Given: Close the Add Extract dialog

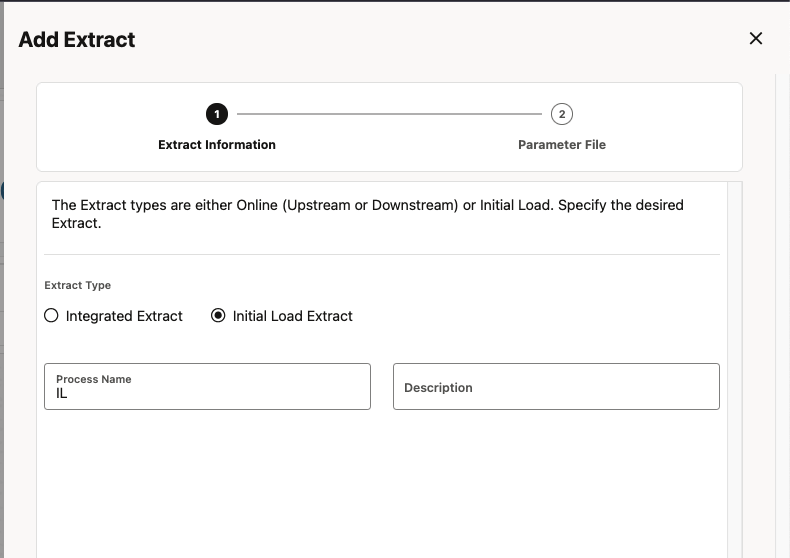Looking at the screenshot, I should [x=756, y=39].
